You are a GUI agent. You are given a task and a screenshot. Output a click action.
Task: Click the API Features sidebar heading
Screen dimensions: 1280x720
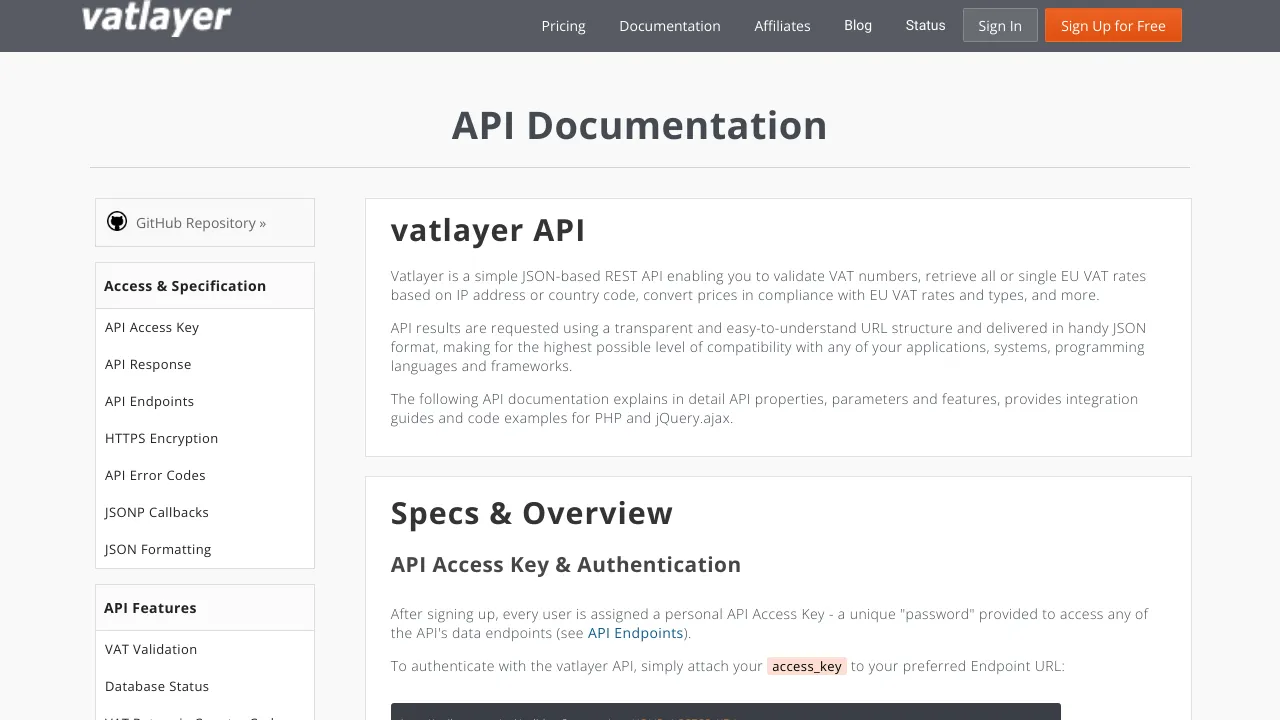(150, 608)
